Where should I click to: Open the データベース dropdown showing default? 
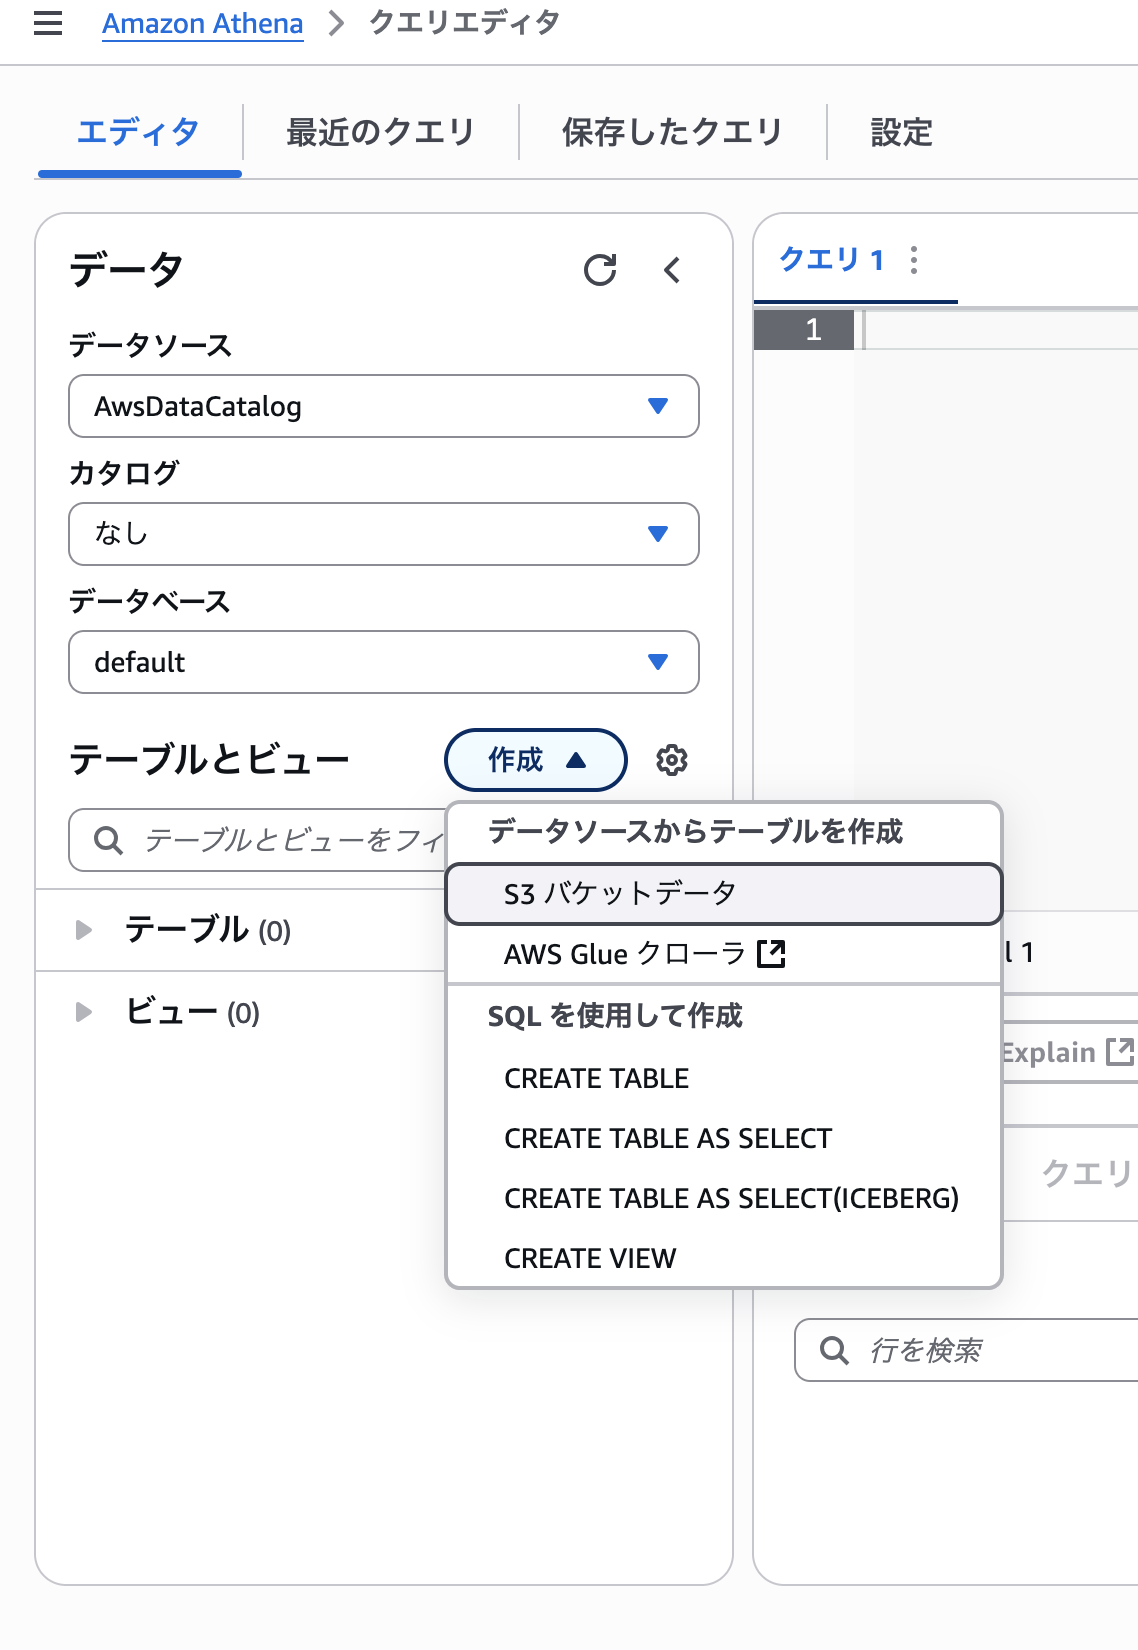[x=384, y=662]
